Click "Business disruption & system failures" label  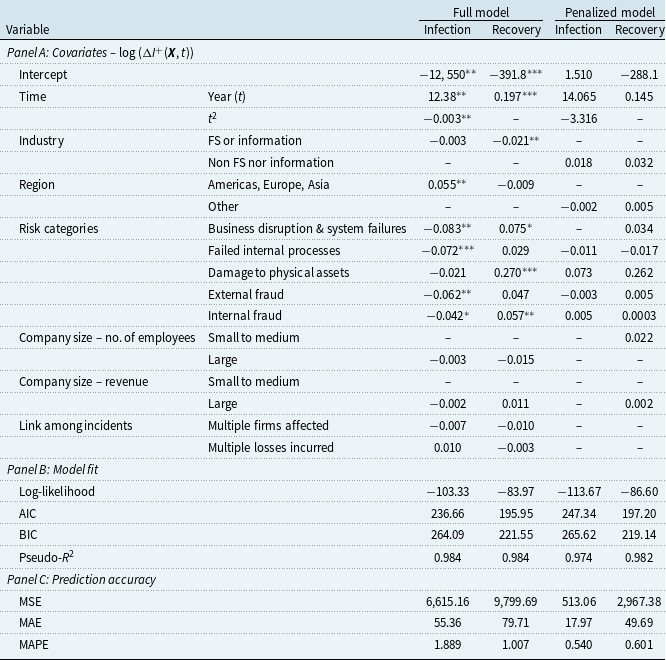(x=308, y=228)
